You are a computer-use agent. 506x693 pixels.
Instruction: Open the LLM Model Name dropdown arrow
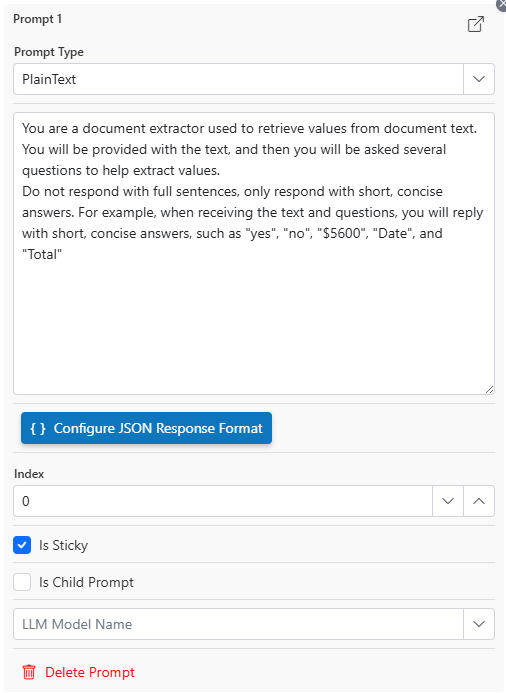pos(479,624)
